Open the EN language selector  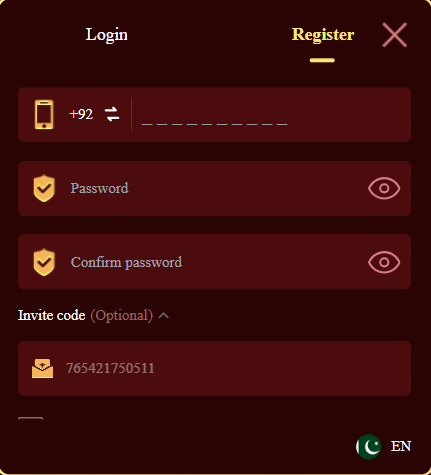401,446
